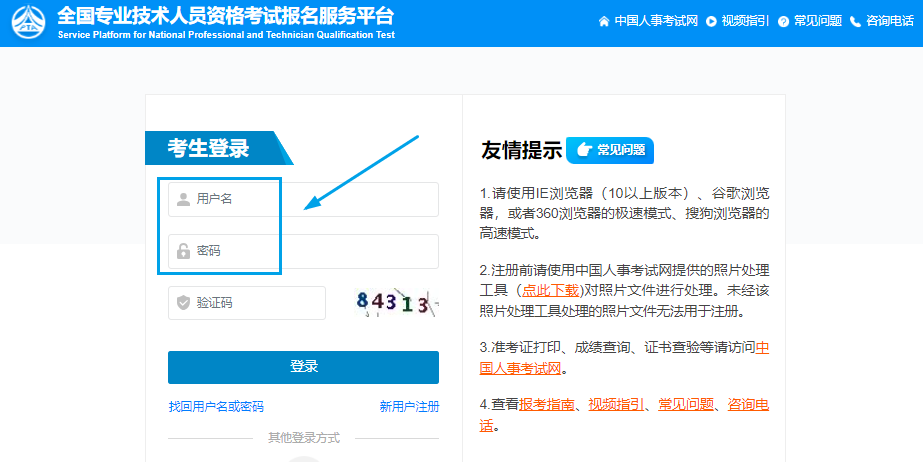Click the blue 常见问题 badge next to 友情提示
The height and width of the screenshot is (462, 923).
coord(610,150)
